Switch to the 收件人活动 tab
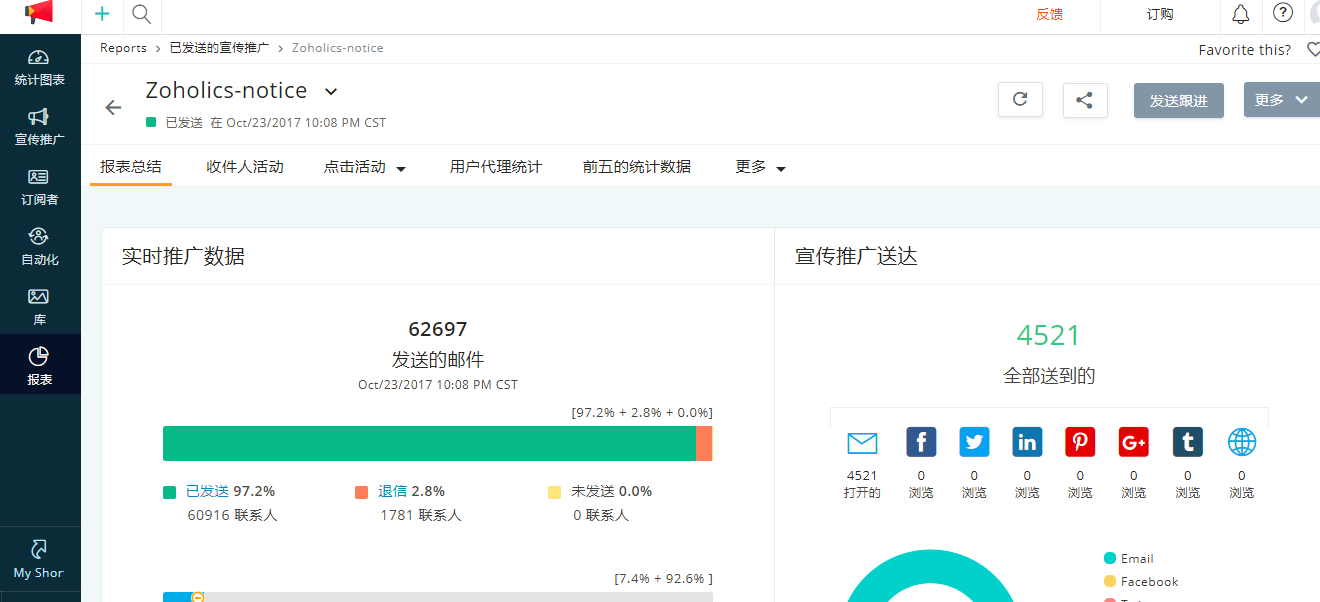The image size is (1320, 602). tap(245, 167)
